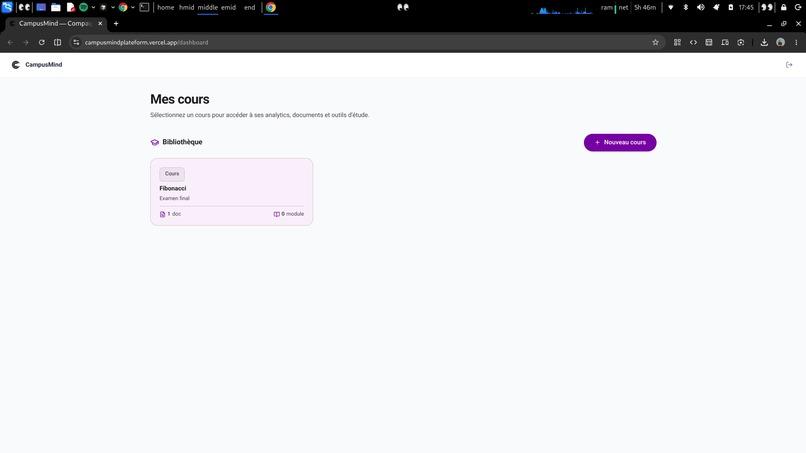Switch to the emid workspace

click(228, 8)
